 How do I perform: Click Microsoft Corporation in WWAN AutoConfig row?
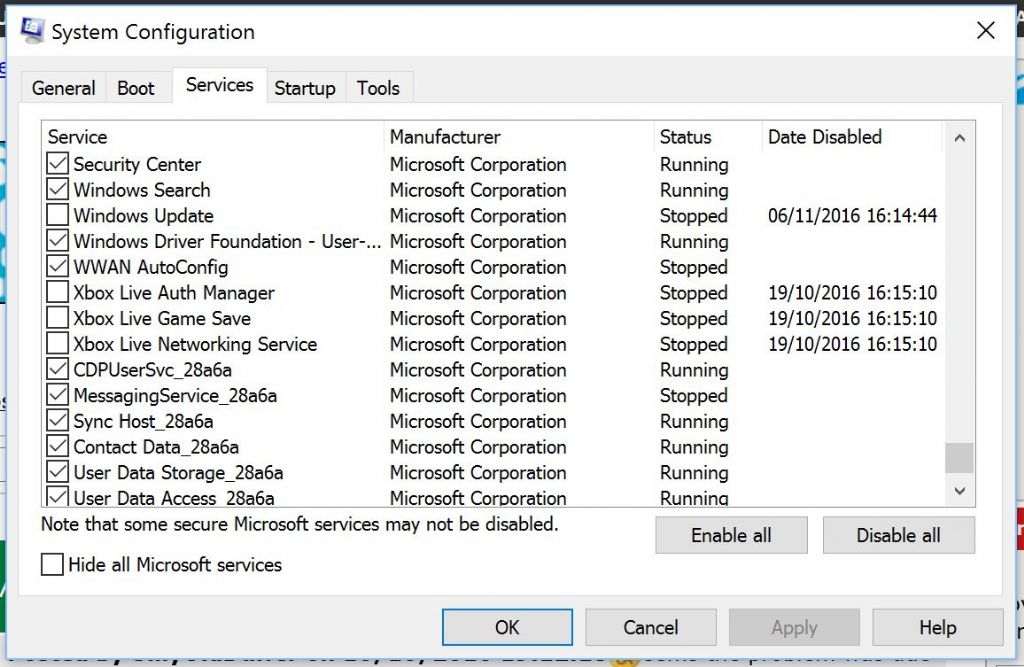[478, 267]
